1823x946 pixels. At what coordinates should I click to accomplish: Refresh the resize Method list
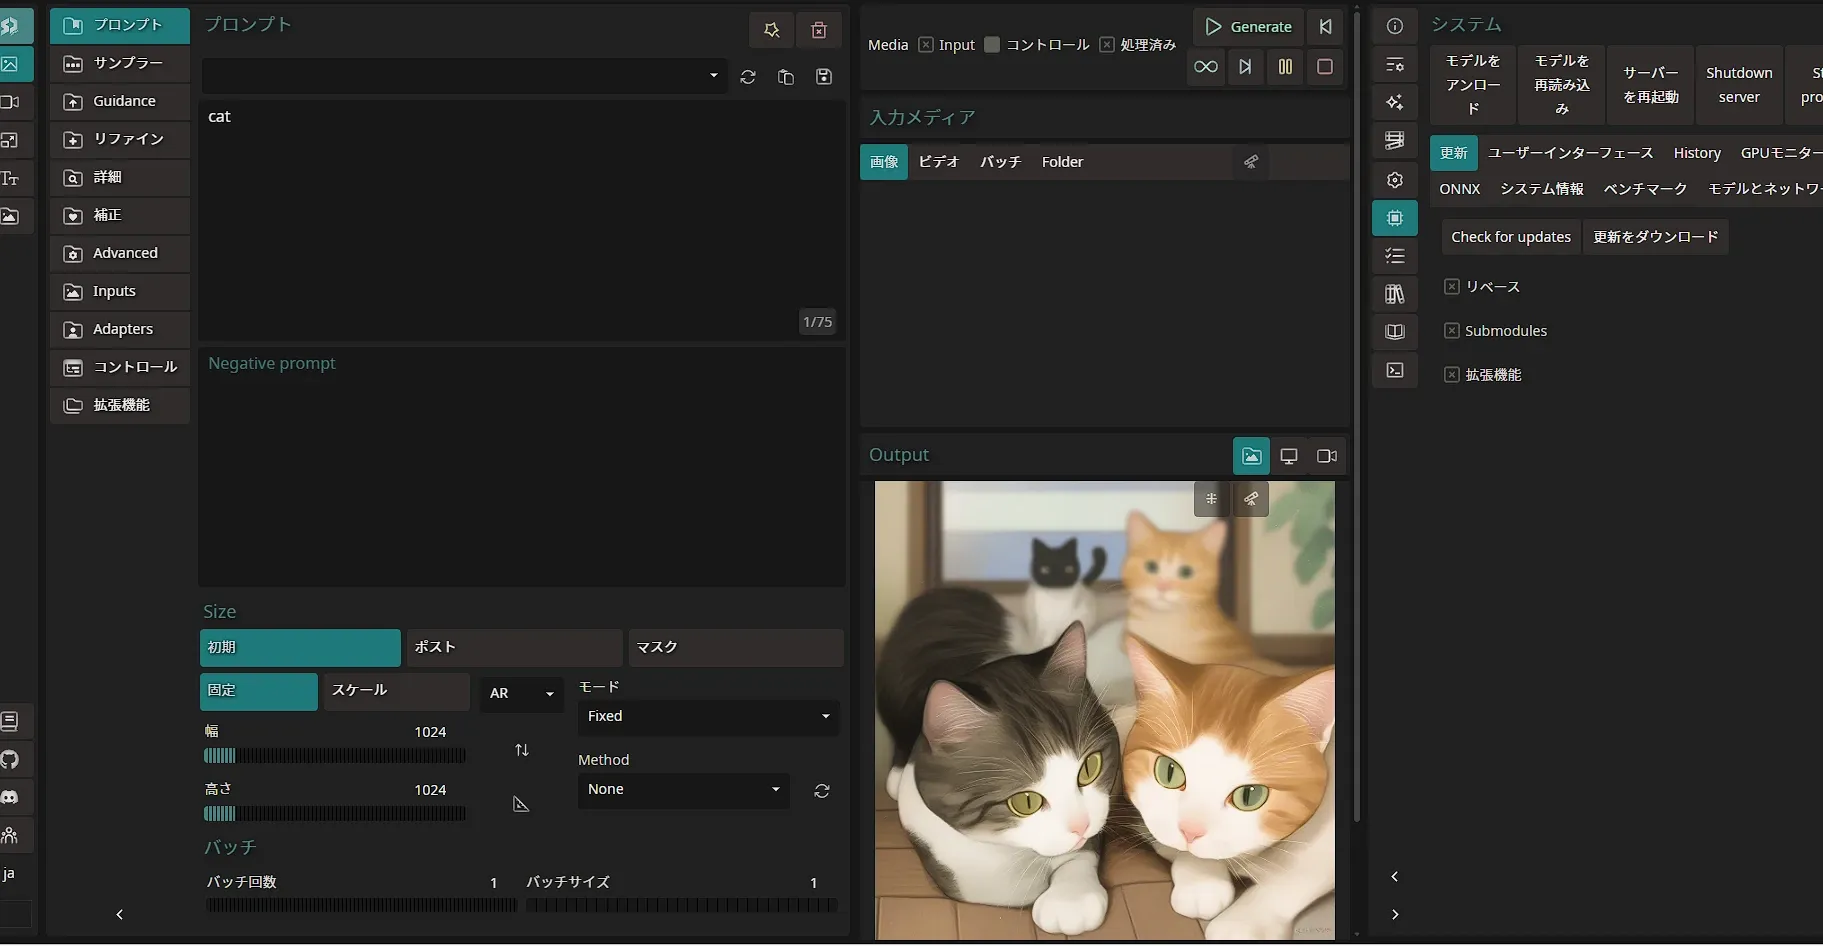click(x=822, y=791)
